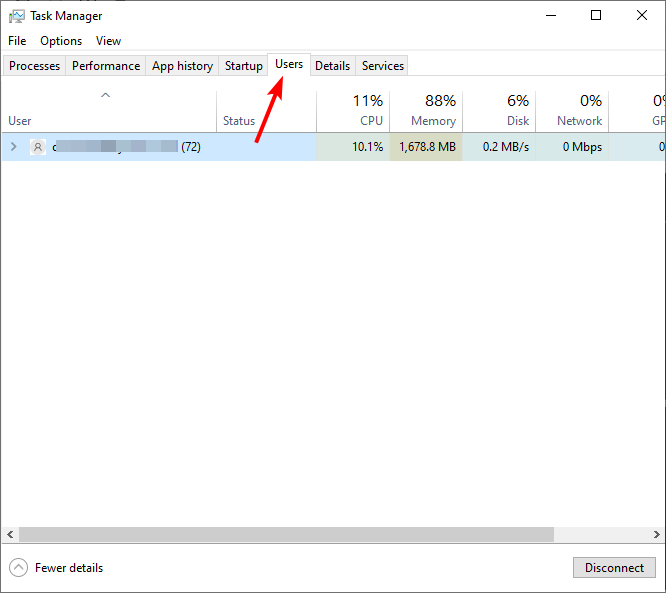Click the horizontal scrollbar thumb
This screenshot has width=666, height=593.
tap(286, 534)
